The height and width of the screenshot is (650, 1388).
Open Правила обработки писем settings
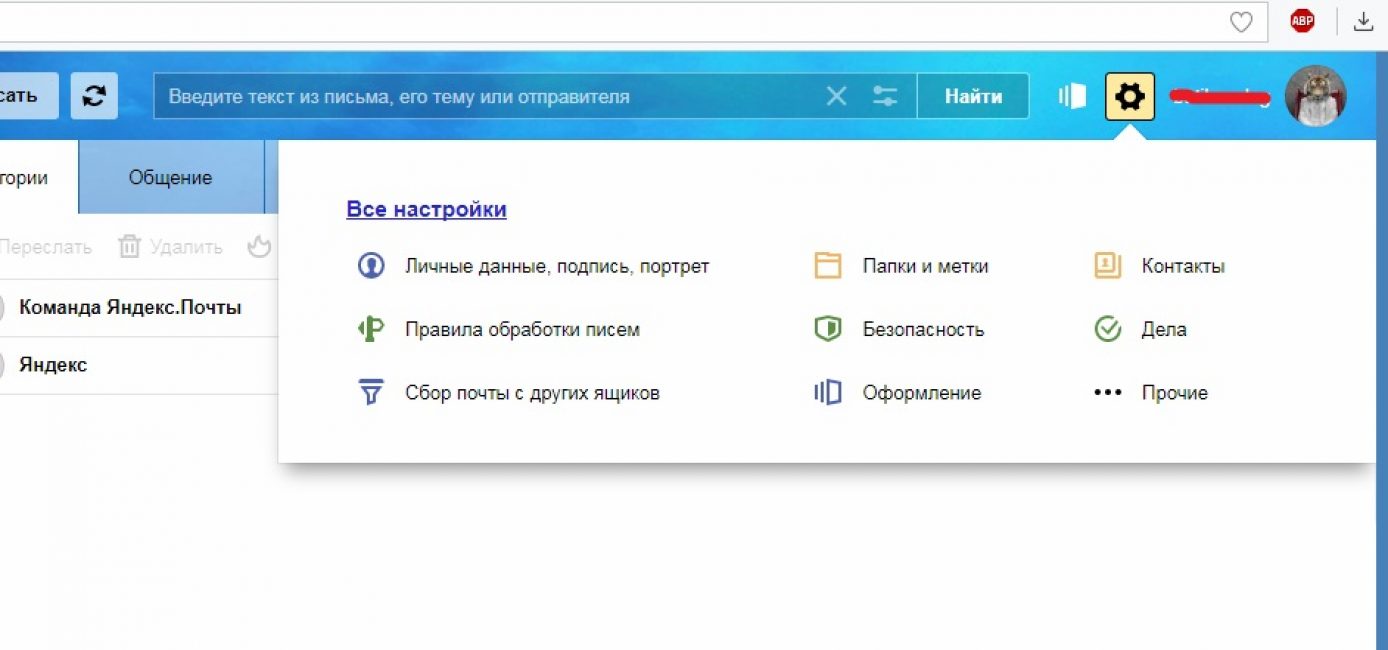[522, 329]
